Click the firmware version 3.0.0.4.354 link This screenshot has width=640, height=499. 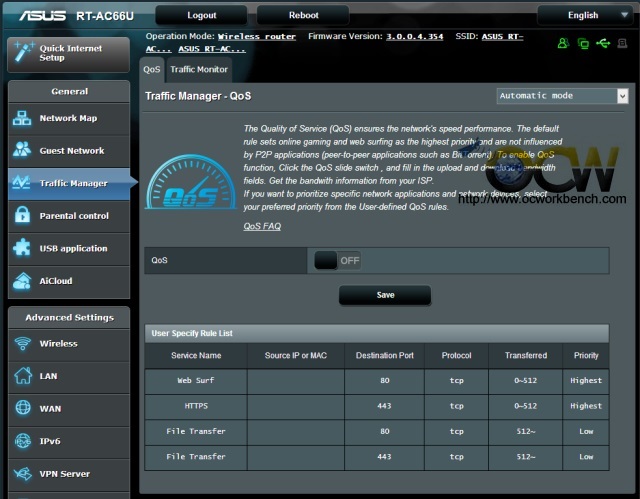tap(414, 36)
